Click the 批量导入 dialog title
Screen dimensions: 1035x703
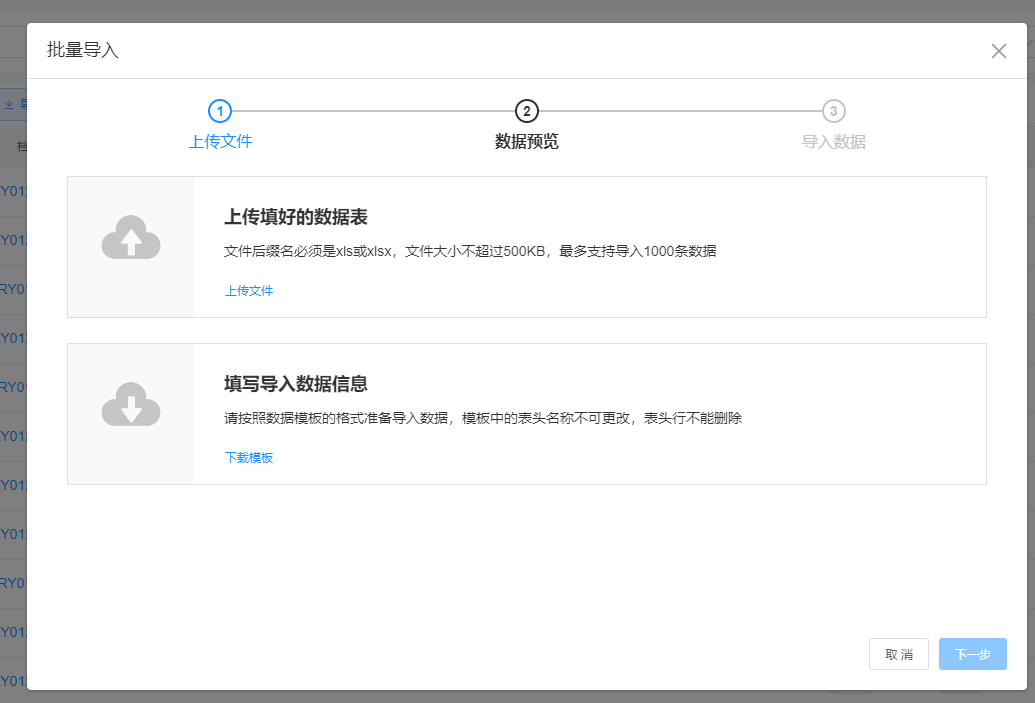[x=83, y=50]
